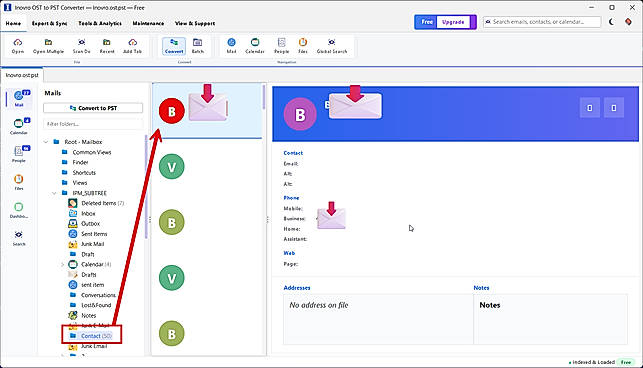Open the Conversations folder
This screenshot has height=368, width=643.
point(98,295)
